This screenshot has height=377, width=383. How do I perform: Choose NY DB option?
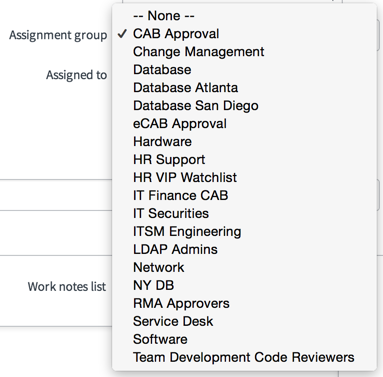(244, 286)
